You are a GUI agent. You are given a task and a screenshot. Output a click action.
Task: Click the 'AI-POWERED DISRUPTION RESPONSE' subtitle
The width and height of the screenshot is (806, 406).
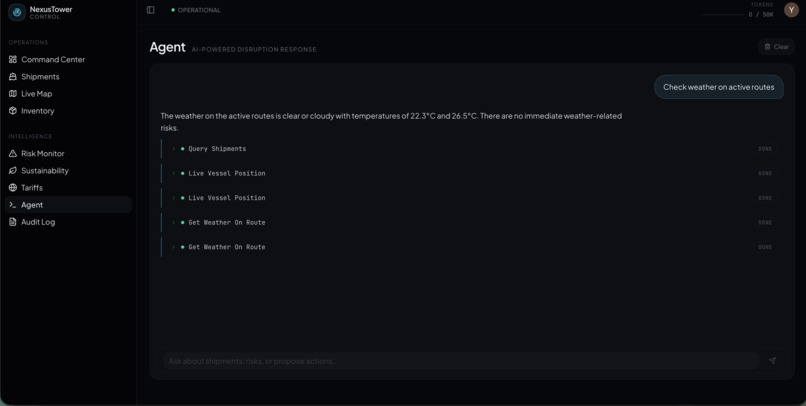click(254, 49)
